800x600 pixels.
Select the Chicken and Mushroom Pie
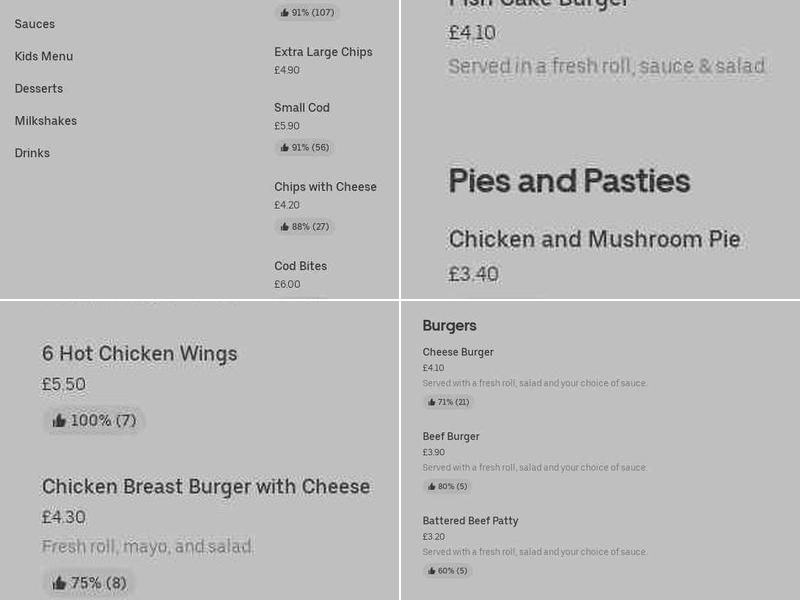point(595,239)
